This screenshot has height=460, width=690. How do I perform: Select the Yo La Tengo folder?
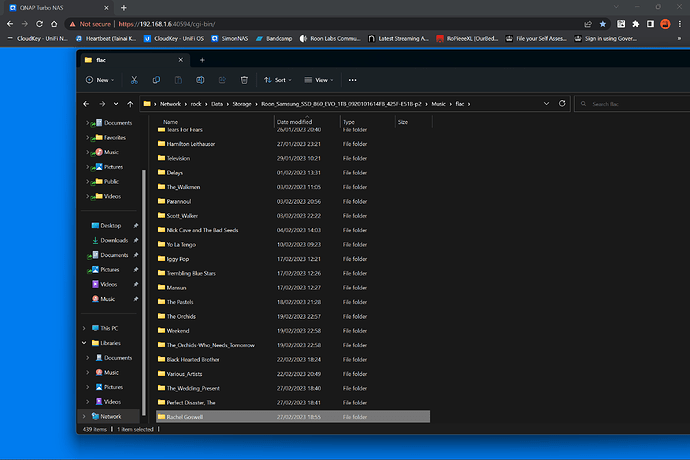(183, 244)
